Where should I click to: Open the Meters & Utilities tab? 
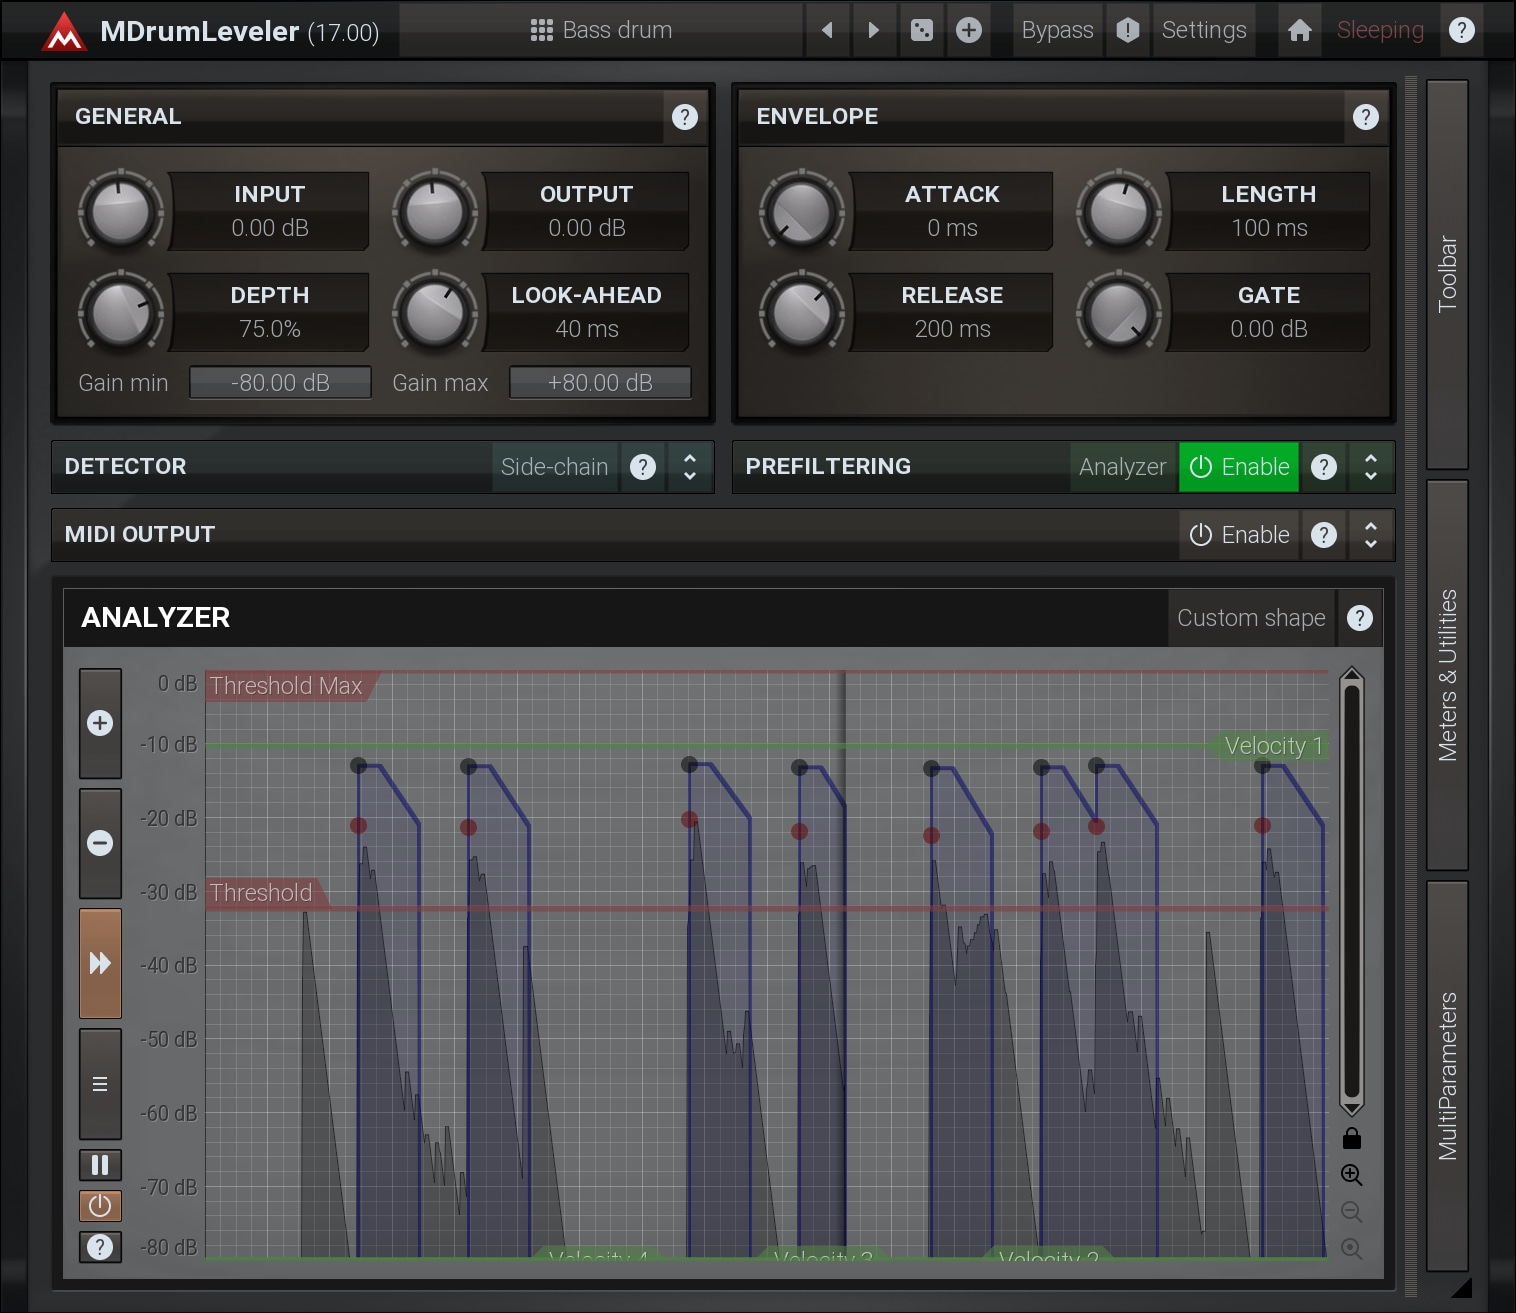tap(1446, 675)
